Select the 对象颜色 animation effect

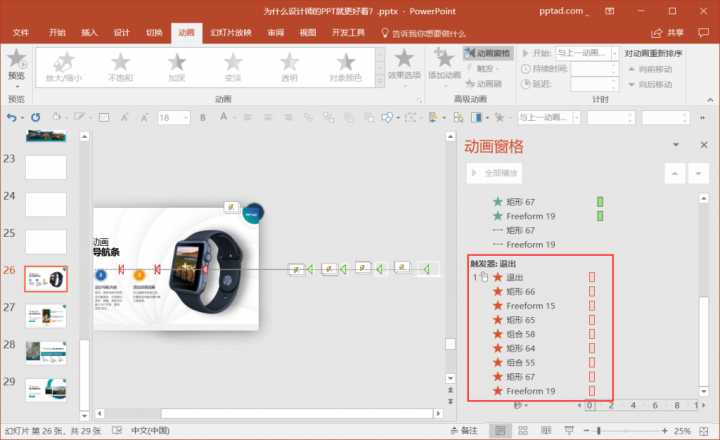346,68
